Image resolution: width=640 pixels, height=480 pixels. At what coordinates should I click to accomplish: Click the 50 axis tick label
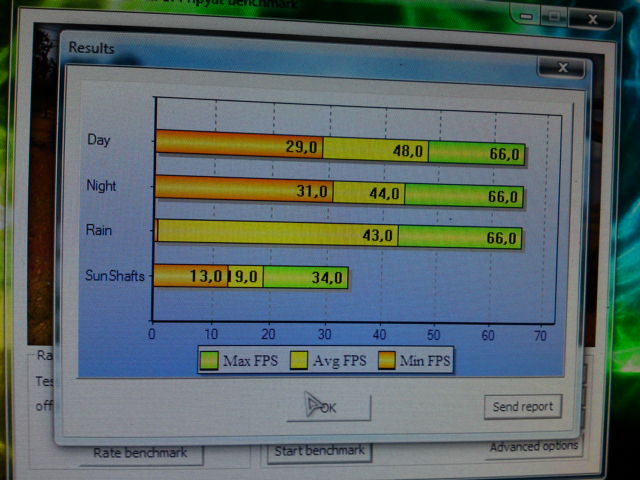pos(433,335)
